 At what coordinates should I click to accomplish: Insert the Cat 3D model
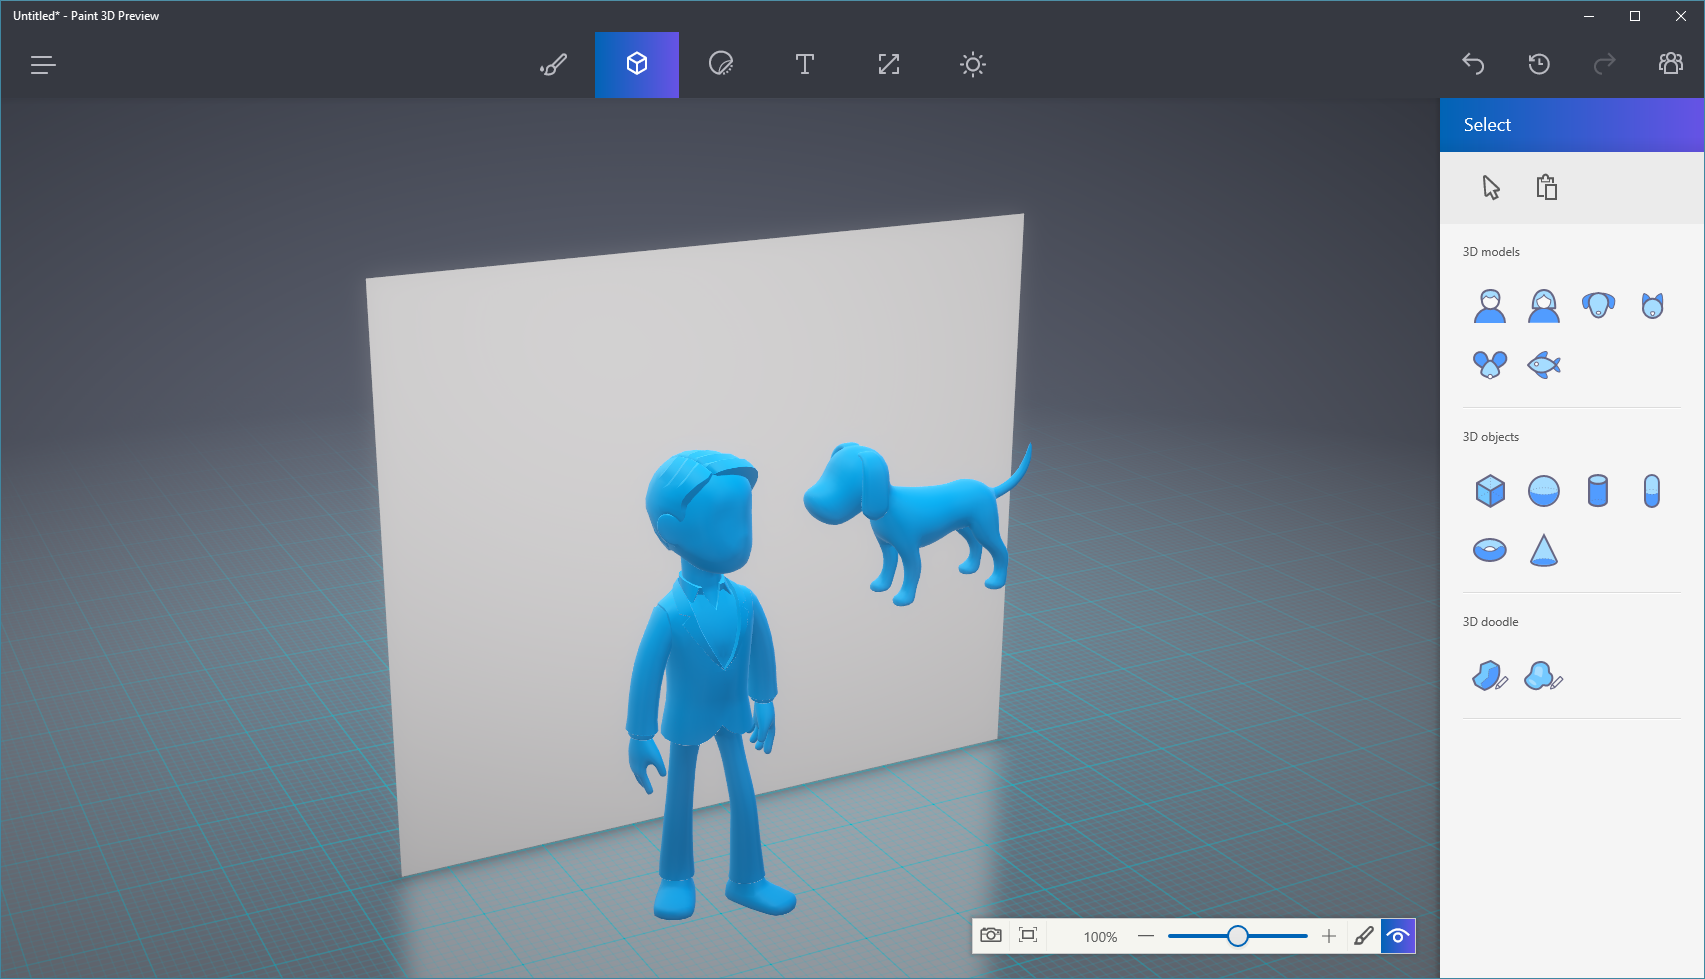(x=1652, y=305)
